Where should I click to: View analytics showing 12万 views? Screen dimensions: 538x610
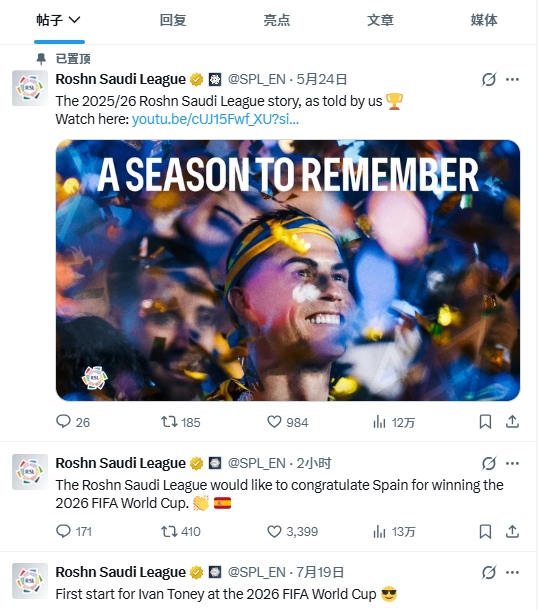click(394, 422)
